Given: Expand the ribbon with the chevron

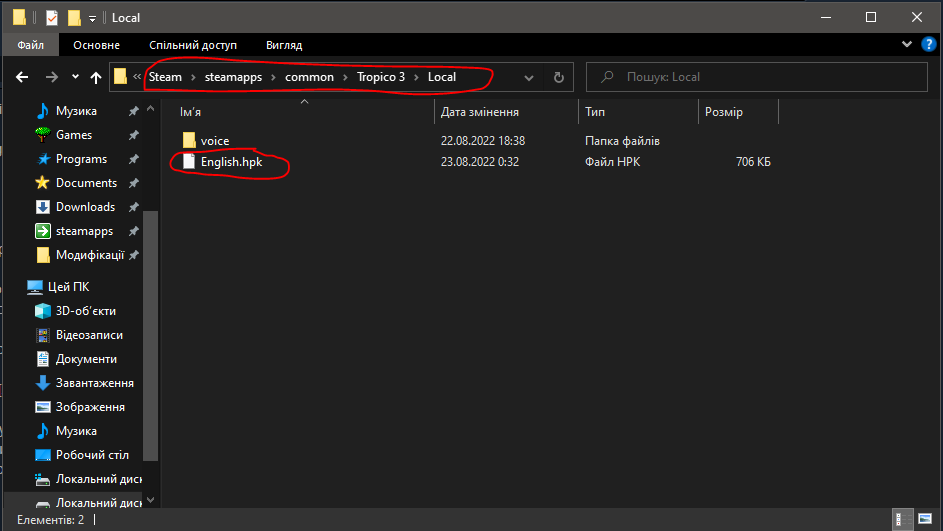Looking at the screenshot, I should [906, 44].
